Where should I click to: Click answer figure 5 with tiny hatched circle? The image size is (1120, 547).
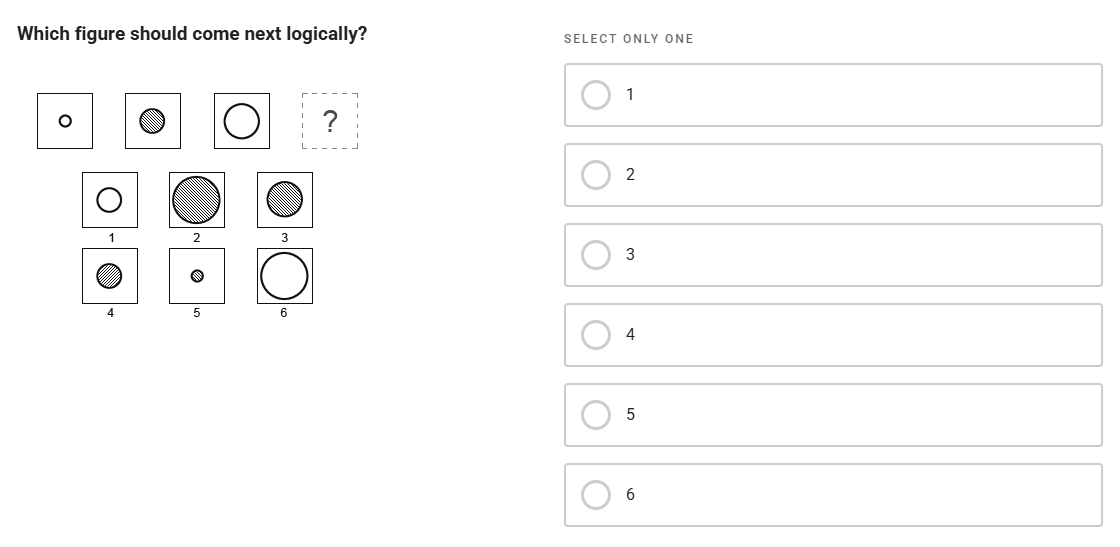[197, 276]
